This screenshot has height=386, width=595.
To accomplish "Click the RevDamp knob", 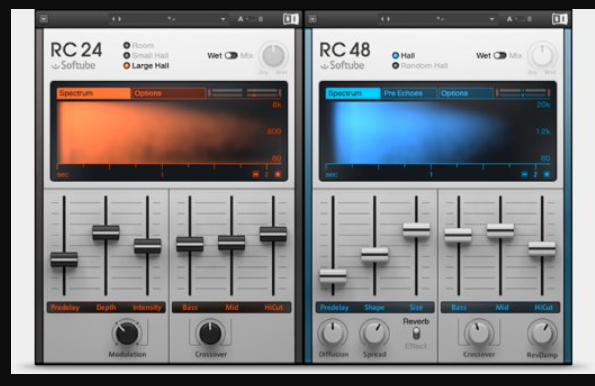I will [x=542, y=333].
